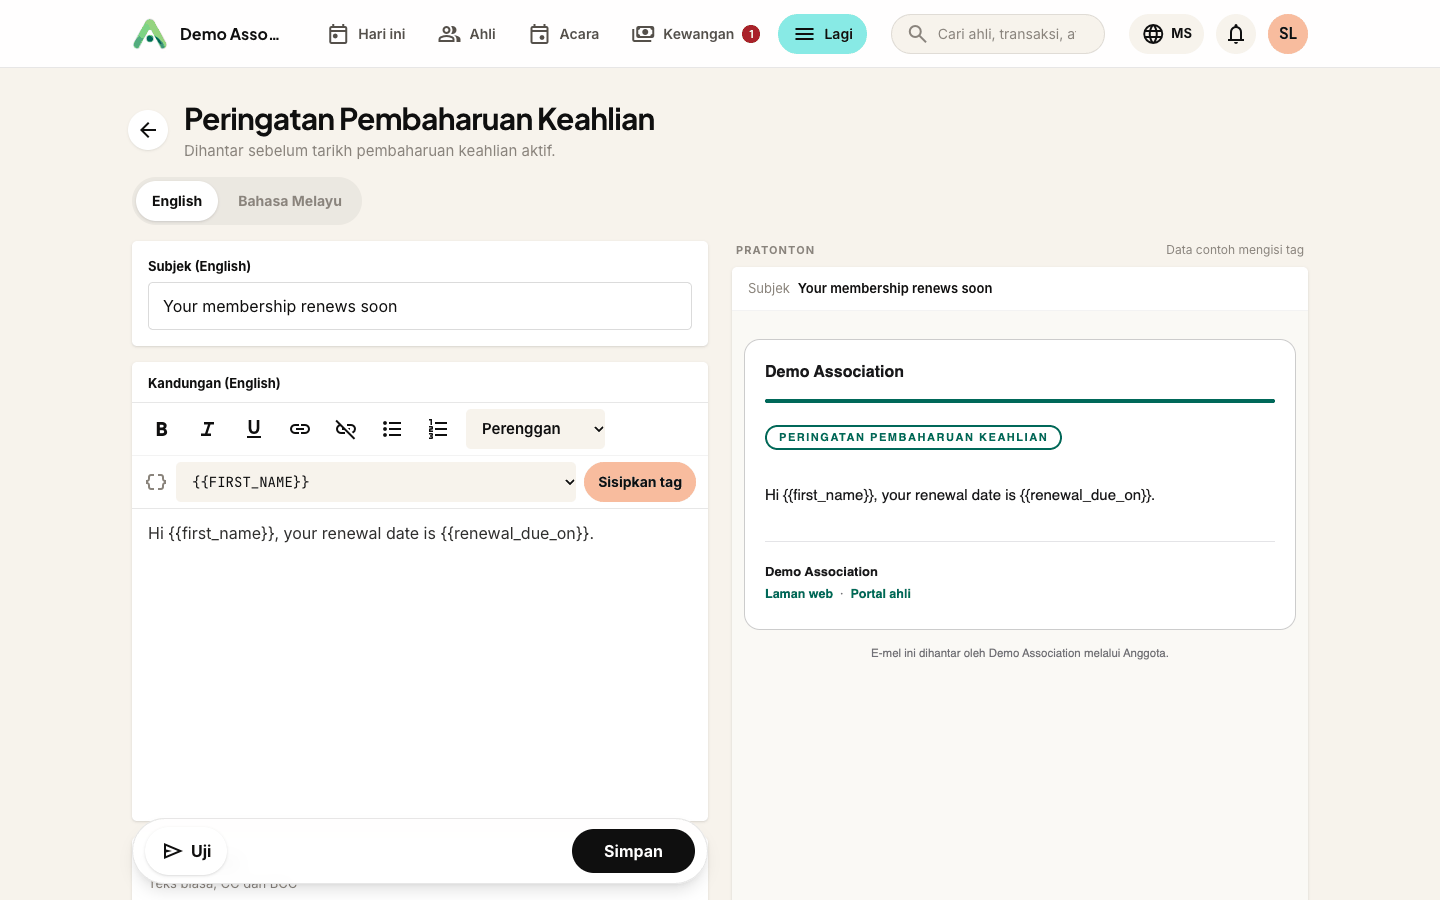Image resolution: width=1440 pixels, height=900 pixels.
Task: Underline the selected text
Action: click(x=254, y=429)
